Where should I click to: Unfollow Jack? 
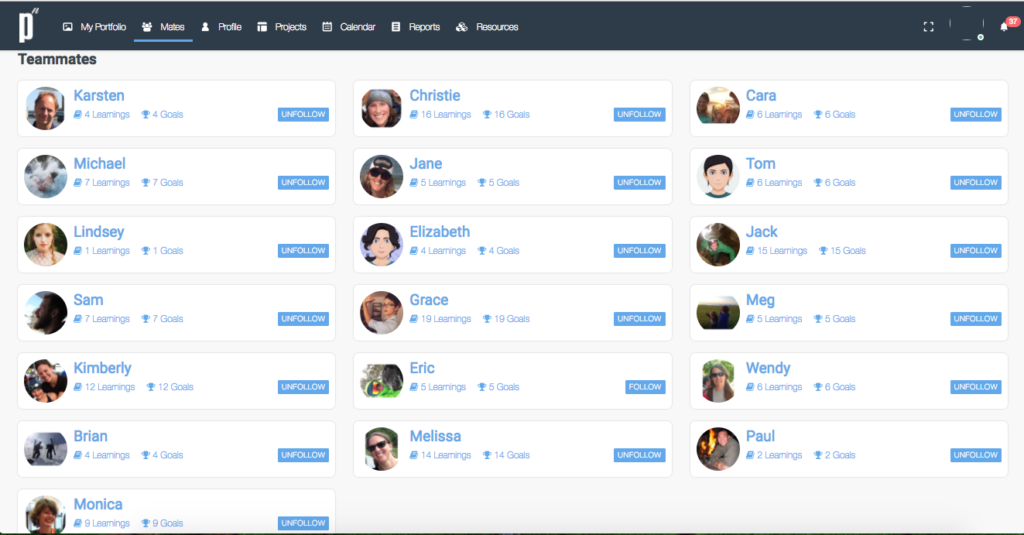click(x=976, y=250)
